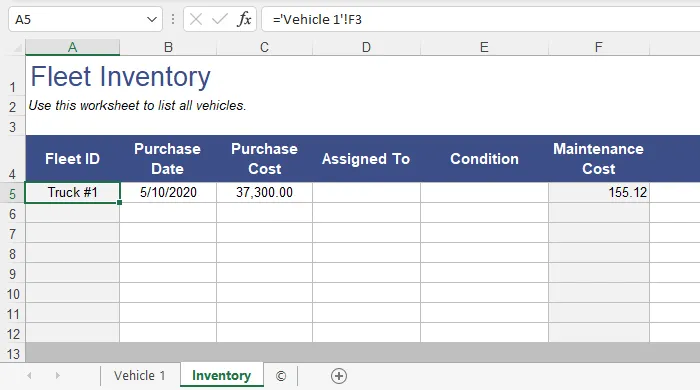Select column D header
This screenshot has height=390, width=700.
(x=366, y=47)
